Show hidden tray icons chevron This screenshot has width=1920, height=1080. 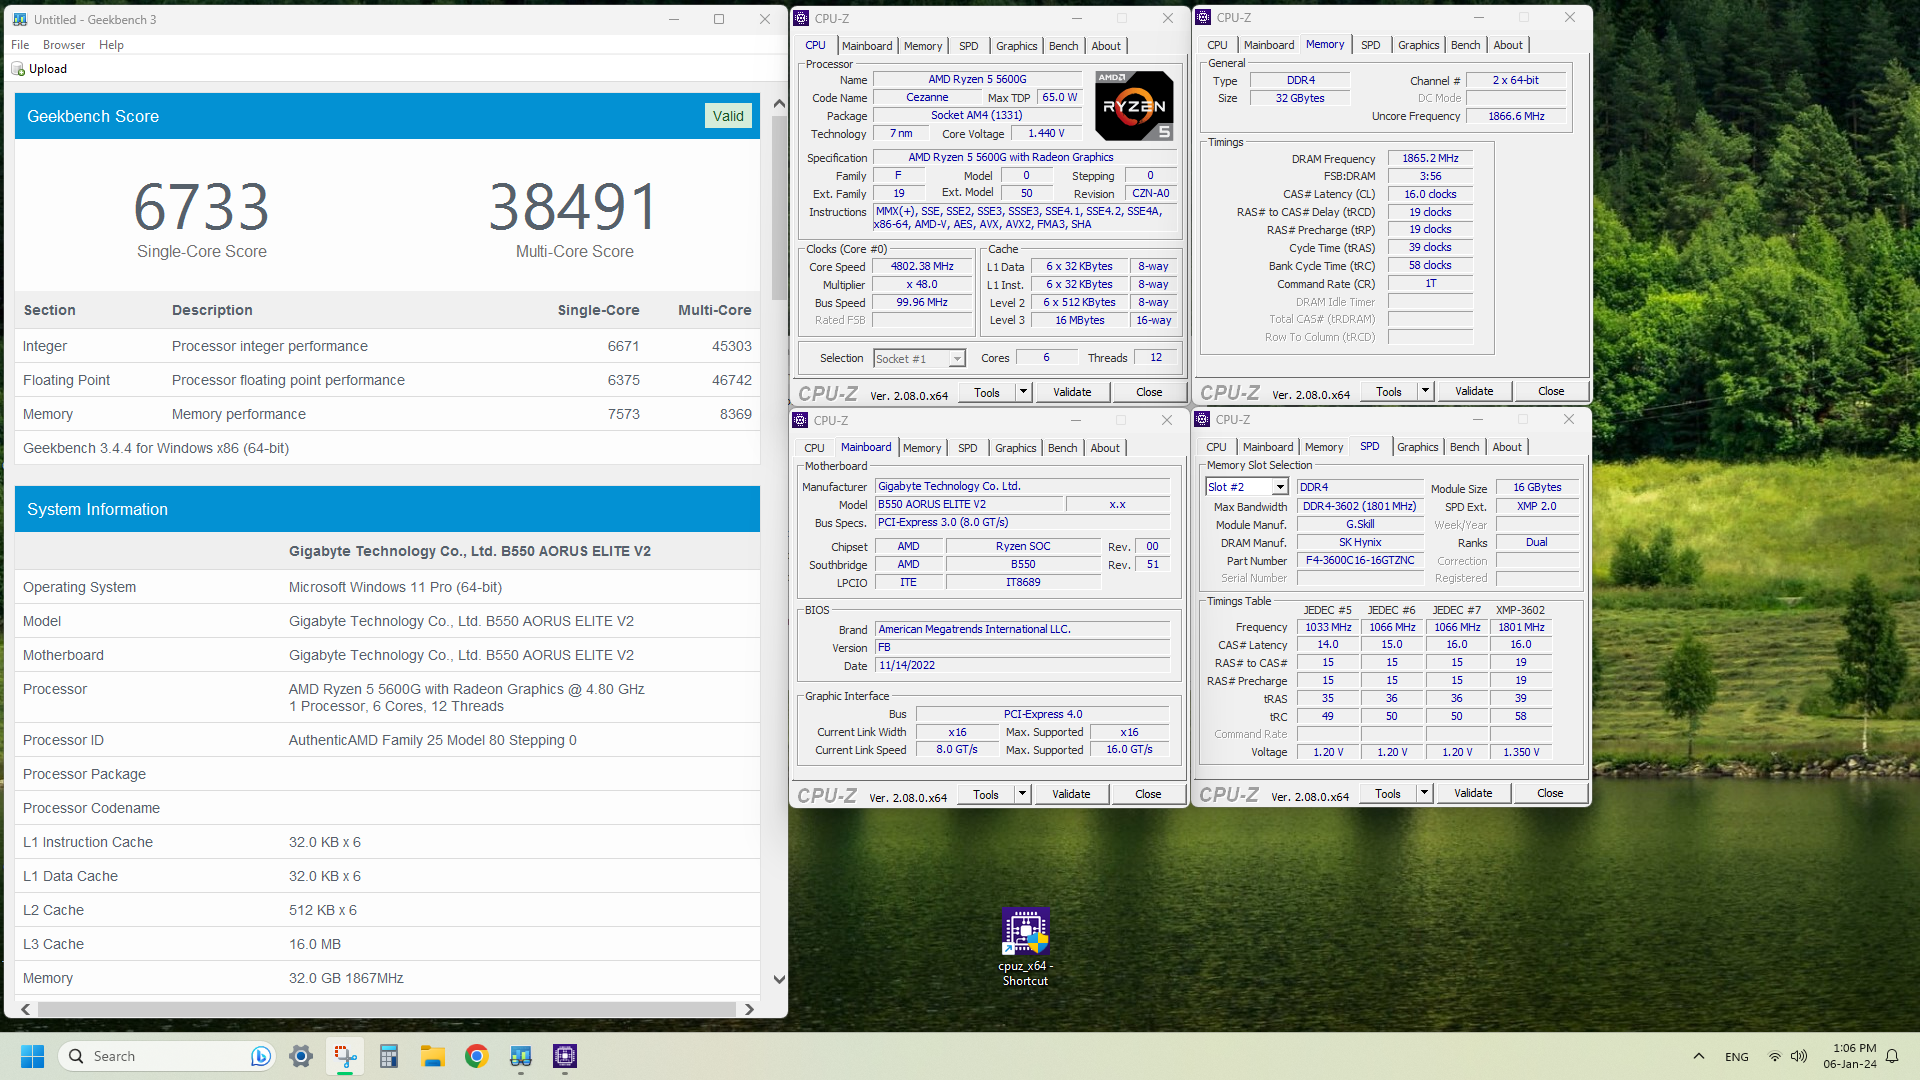click(1699, 1056)
